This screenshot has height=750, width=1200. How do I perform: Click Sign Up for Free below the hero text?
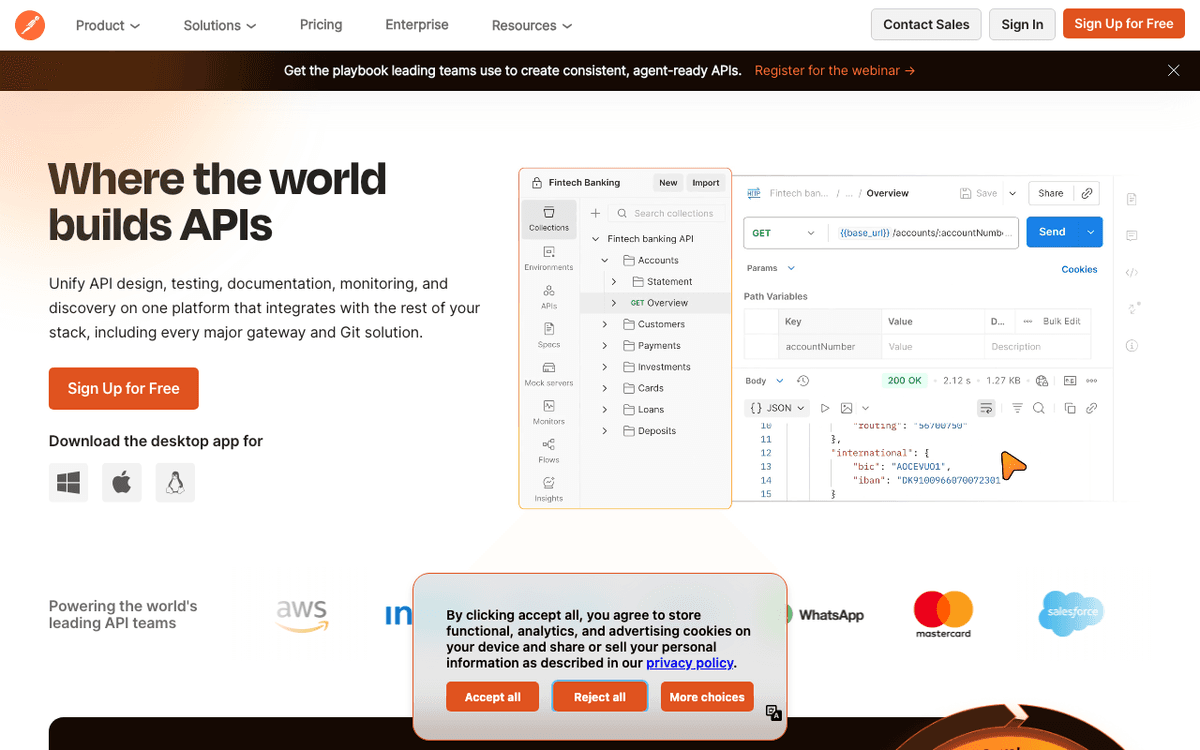pyautogui.click(x=124, y=388)
